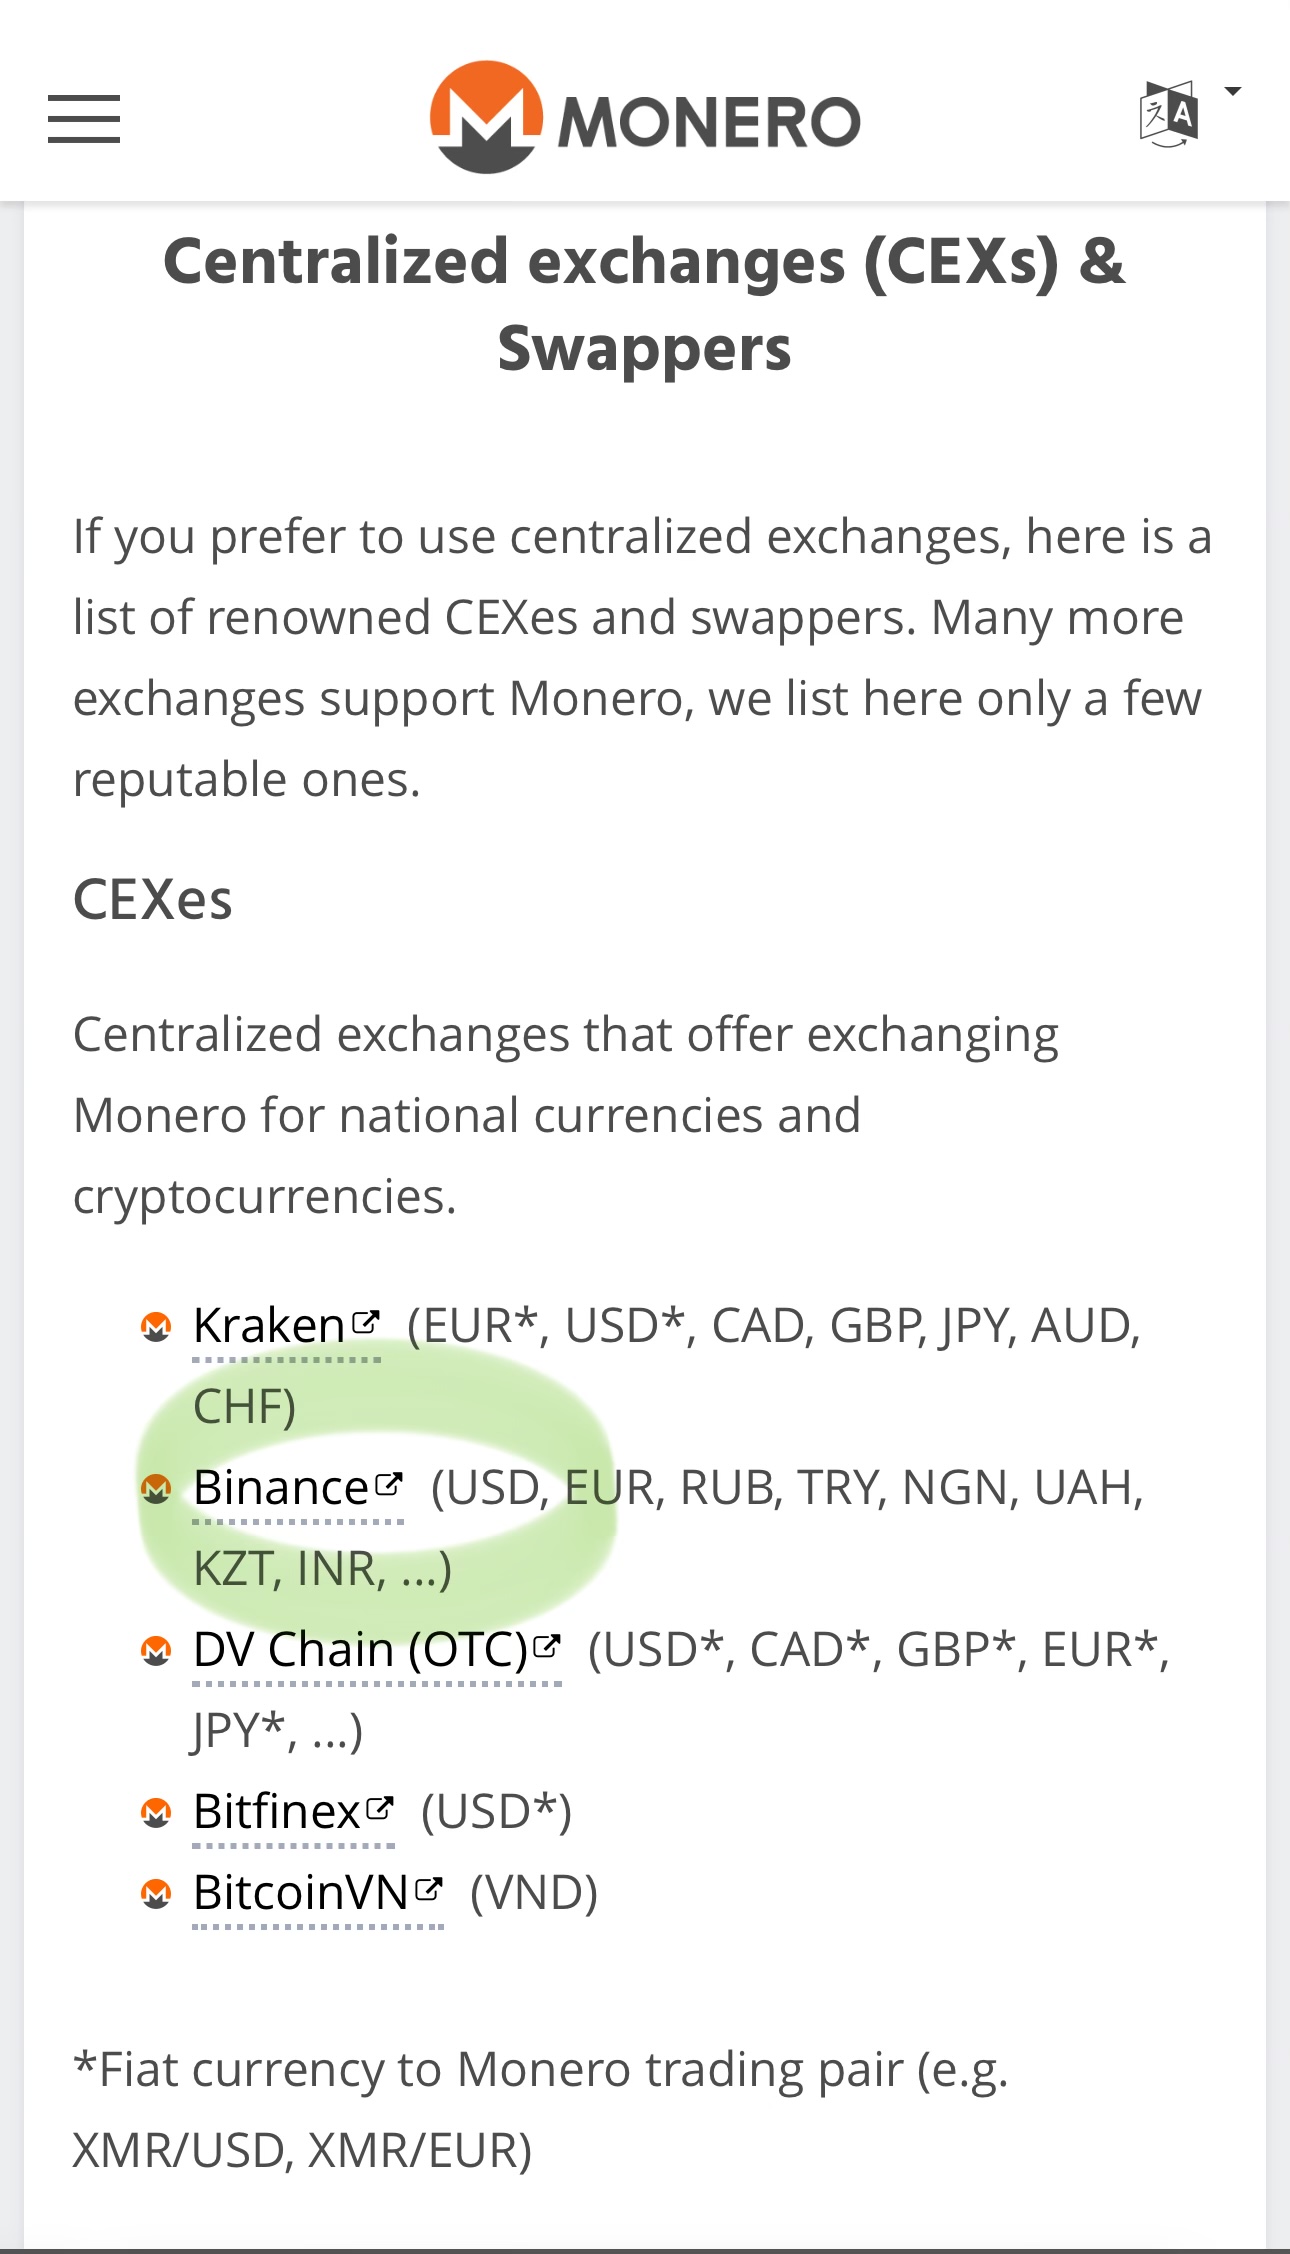
Task: Tap Monero bullet icon beside BitcoinVN
Action: 156,1894
